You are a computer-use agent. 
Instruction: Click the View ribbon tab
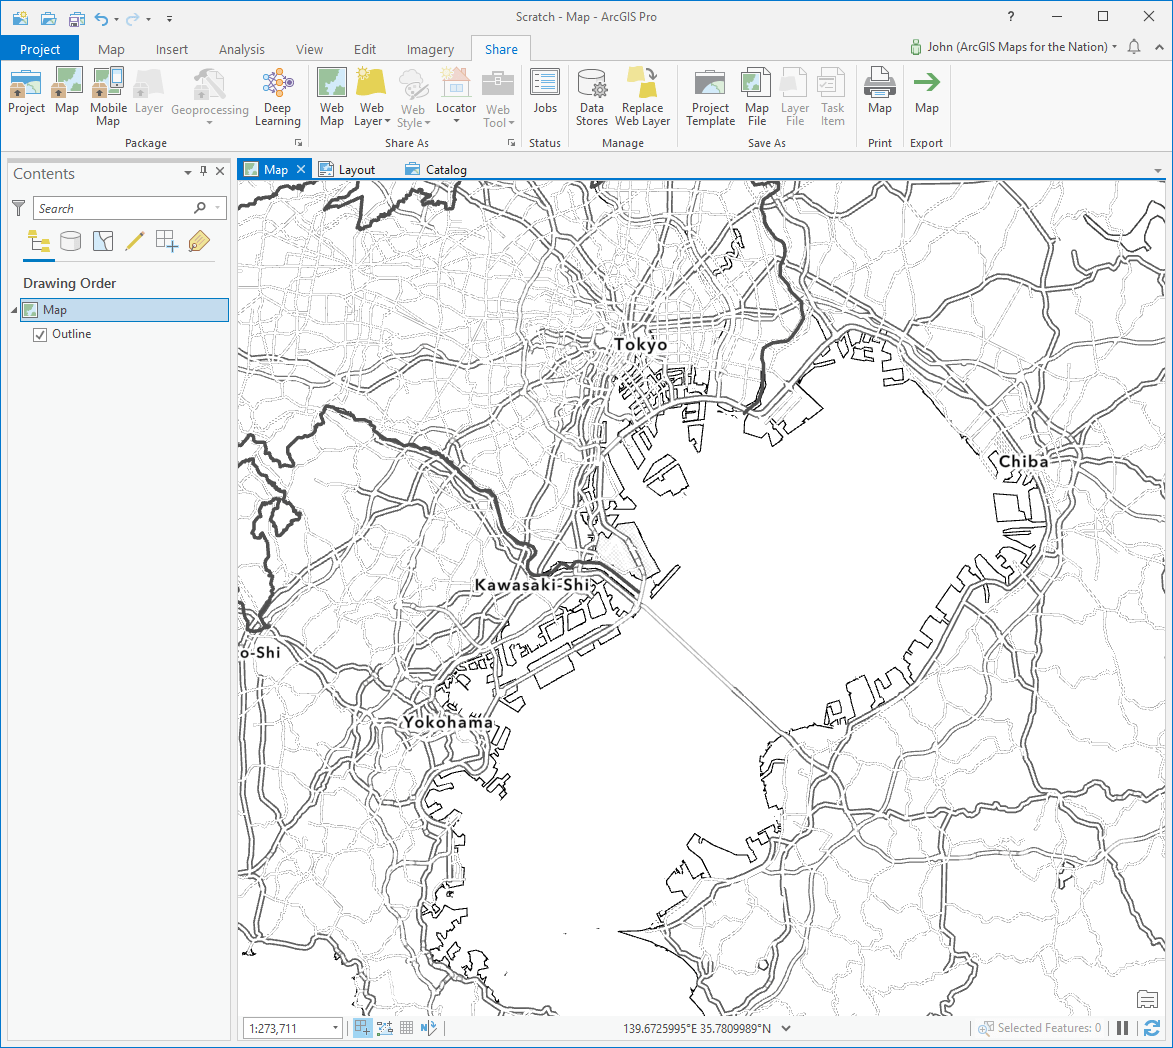[x=310, y=49]
